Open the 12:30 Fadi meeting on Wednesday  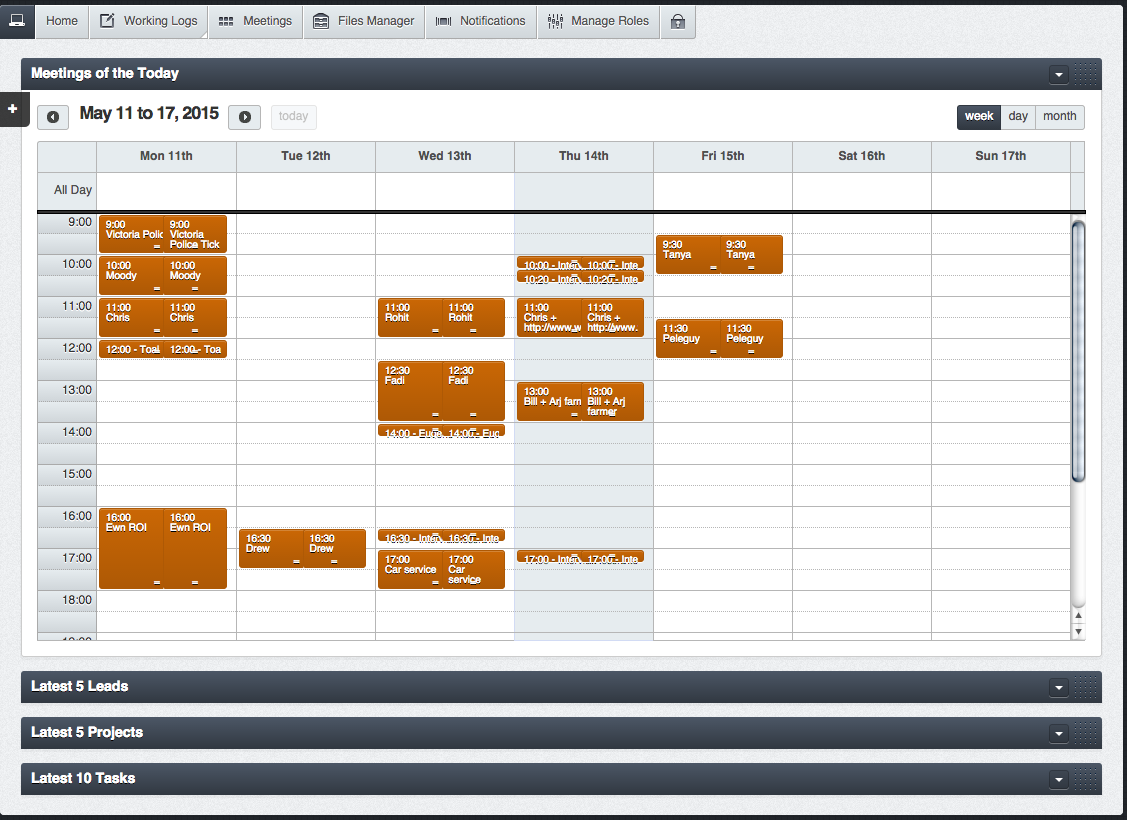point(410,391)
